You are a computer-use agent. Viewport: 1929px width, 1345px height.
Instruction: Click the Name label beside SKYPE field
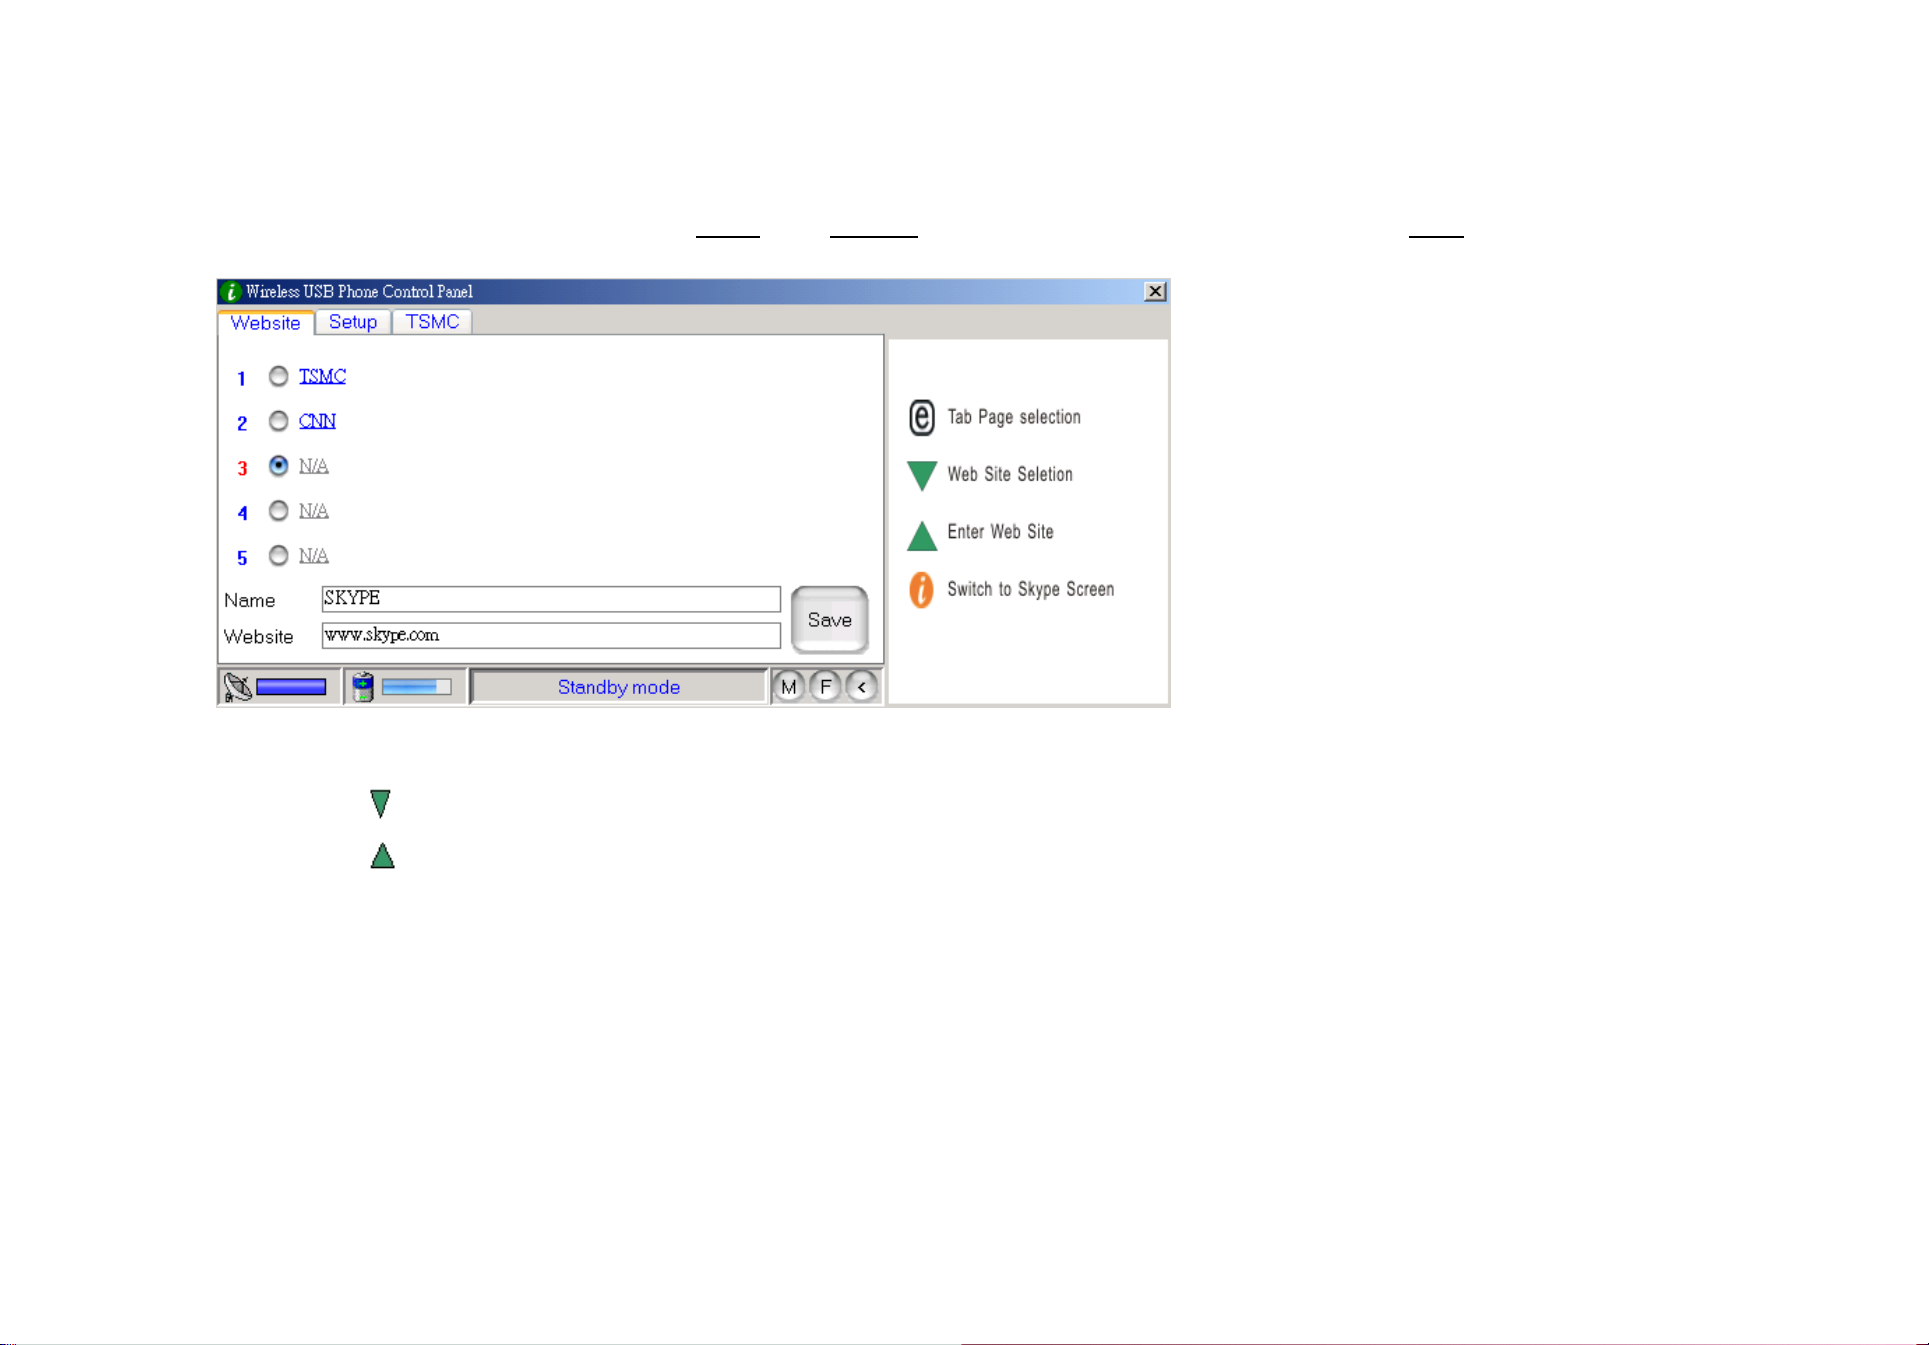[249, 600]
